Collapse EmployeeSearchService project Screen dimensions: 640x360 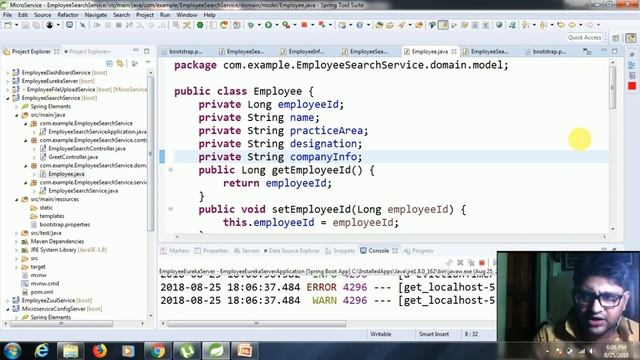[x=7, y=98]
